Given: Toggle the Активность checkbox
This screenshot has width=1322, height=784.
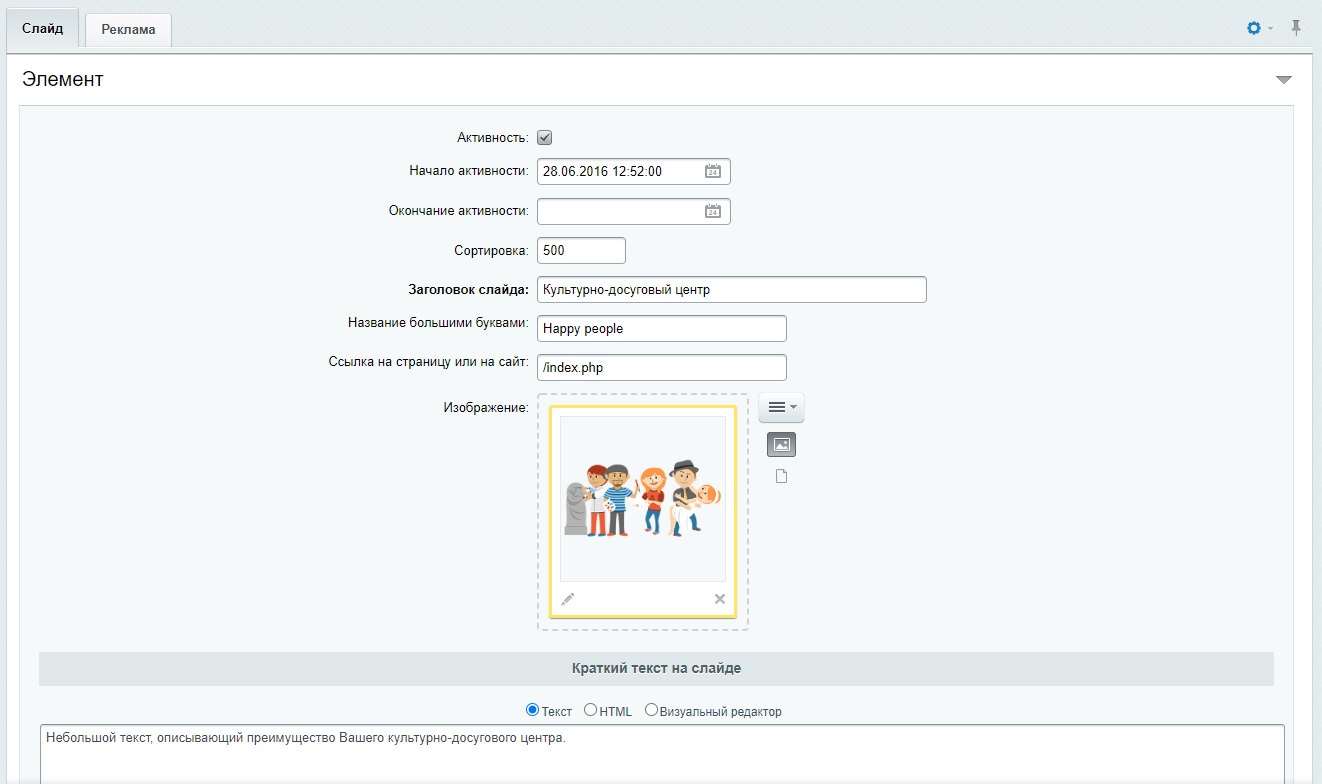Looking at the screenshot, I should click(545, 138).
